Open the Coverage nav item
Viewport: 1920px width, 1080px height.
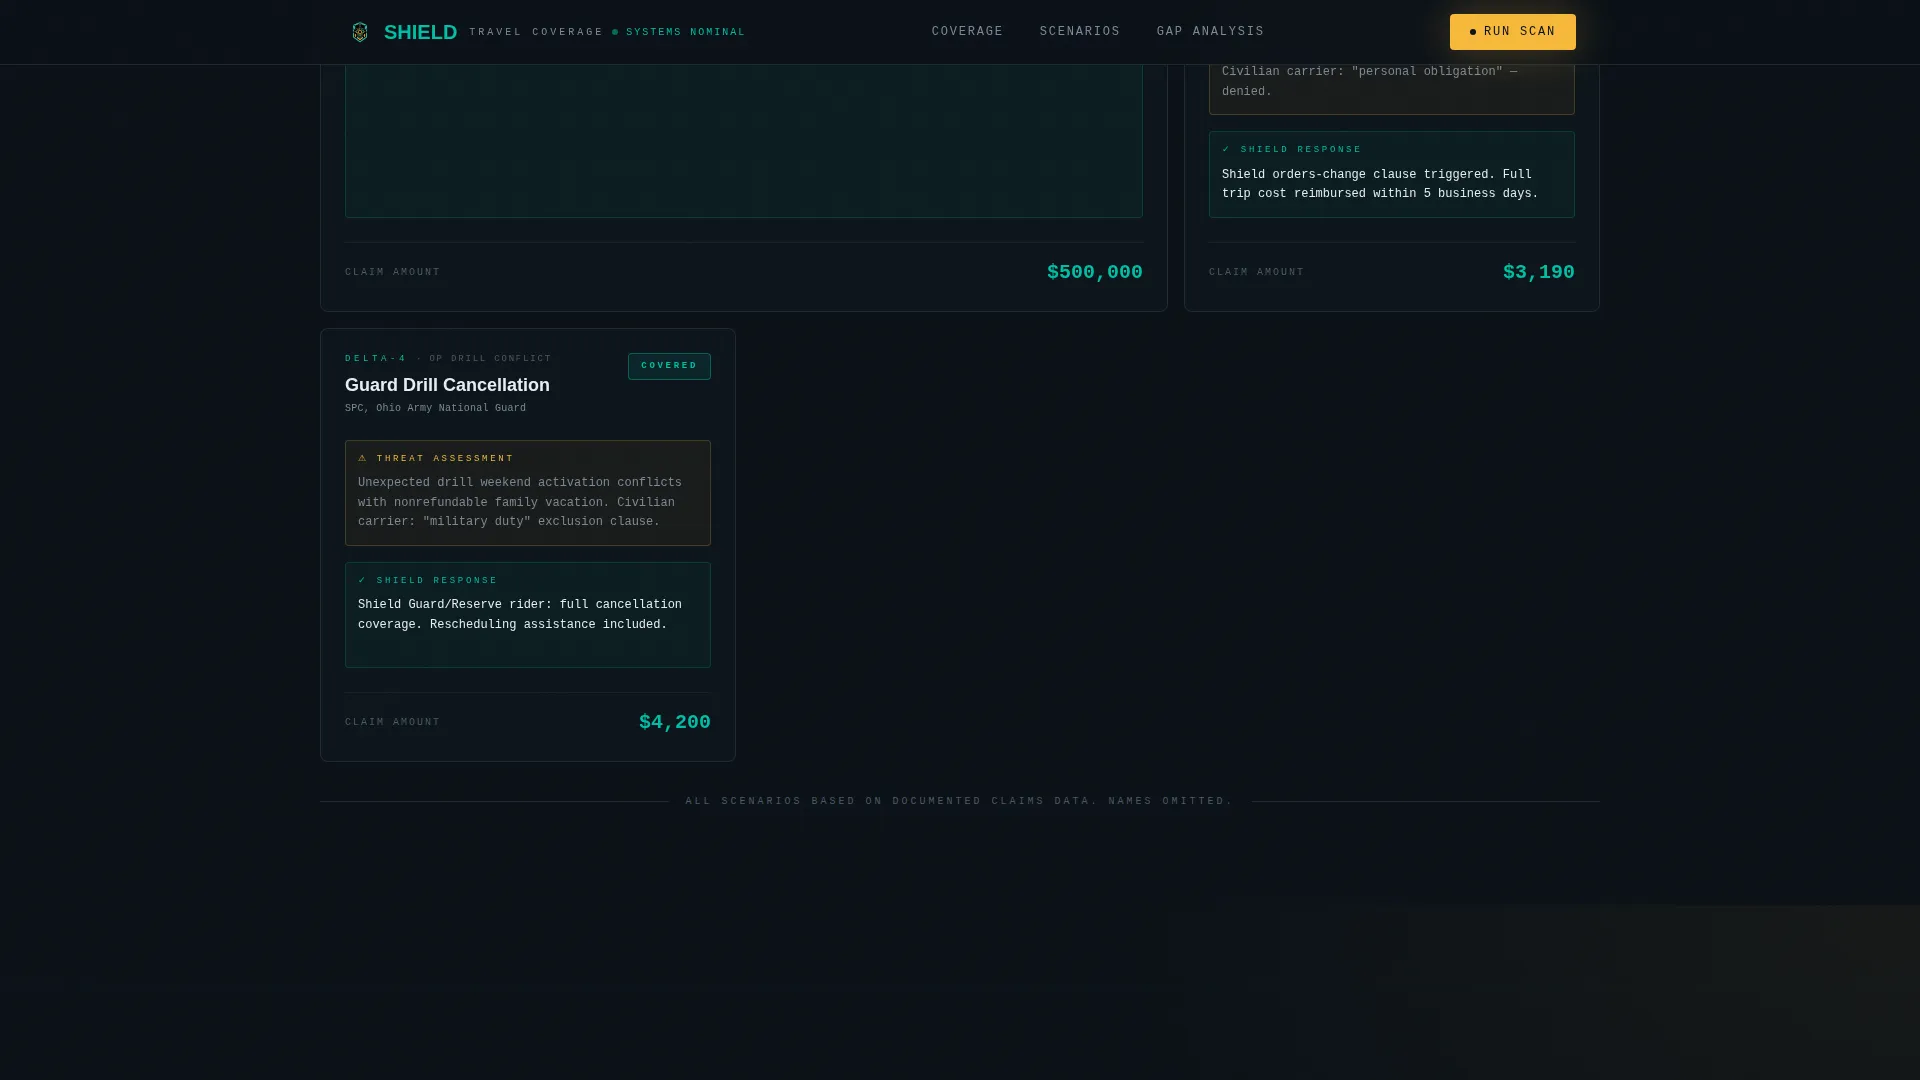pyautogui.click(x=967, y=32)
